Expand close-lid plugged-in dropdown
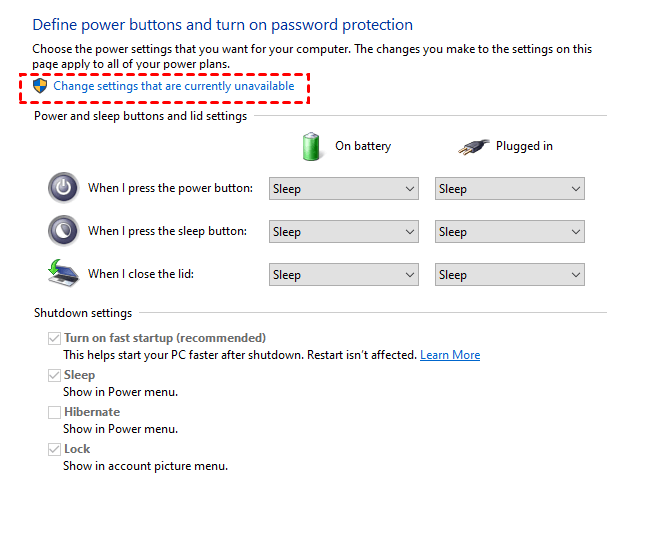The width and height of the screenshot is (651, 545). tap(510, 275)
